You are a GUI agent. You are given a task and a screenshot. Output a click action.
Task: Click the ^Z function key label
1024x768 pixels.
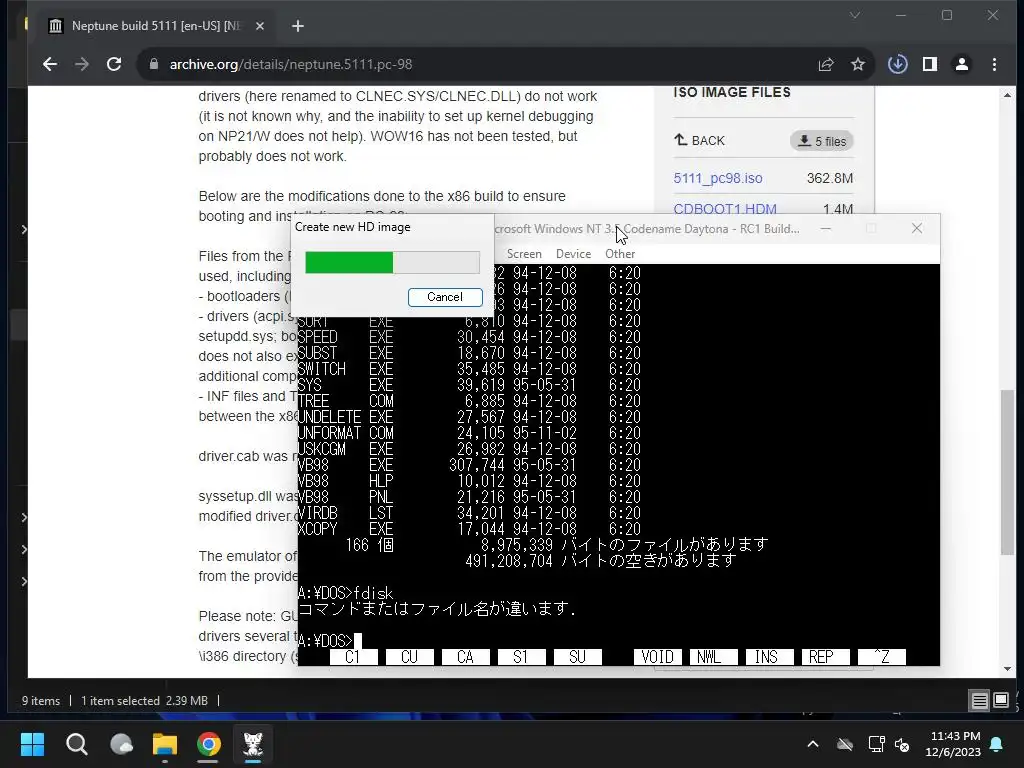(882, 657)
